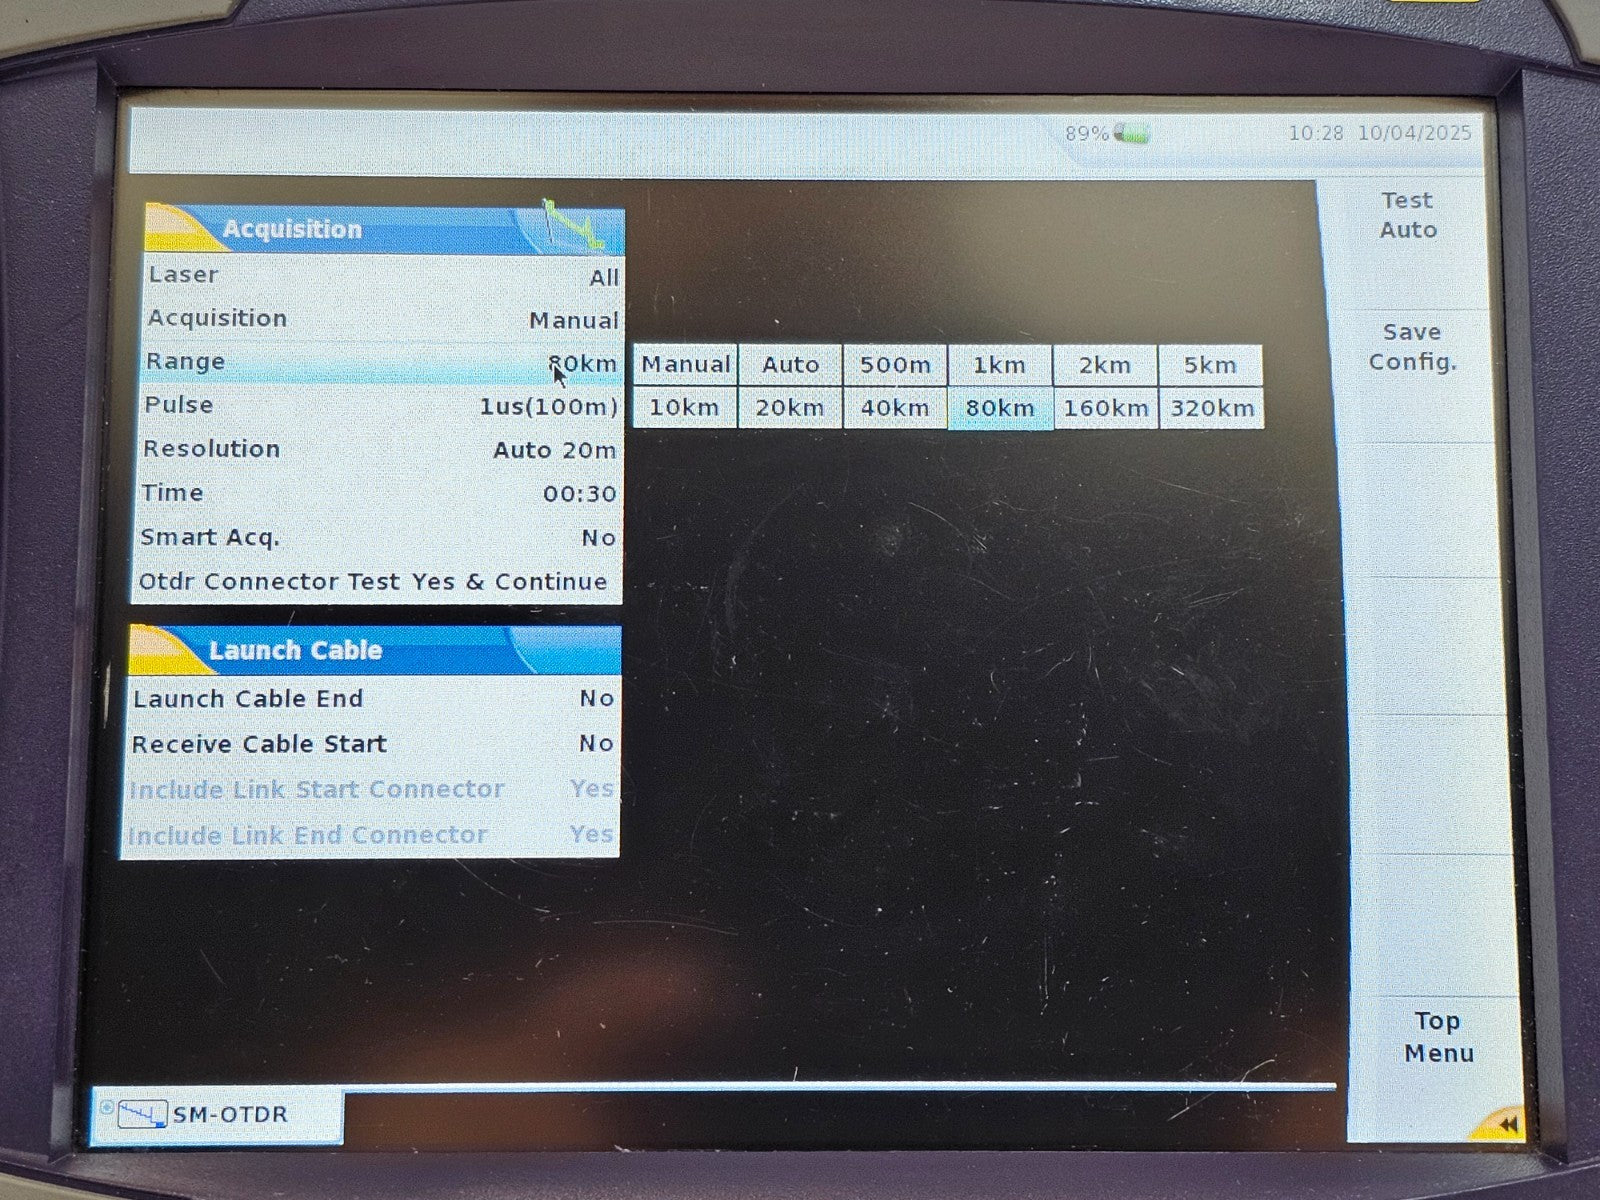Click the OTDR trace icon in Acquisition header
The height and width of the screenshot is (1200, 1600).
coord(574,225)
